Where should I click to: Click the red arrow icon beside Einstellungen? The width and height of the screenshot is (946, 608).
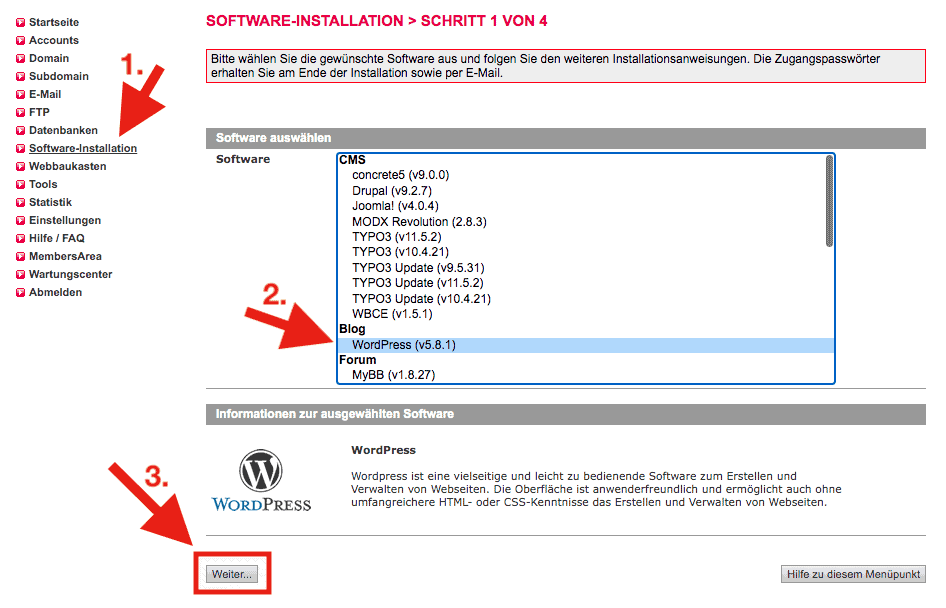21,221
